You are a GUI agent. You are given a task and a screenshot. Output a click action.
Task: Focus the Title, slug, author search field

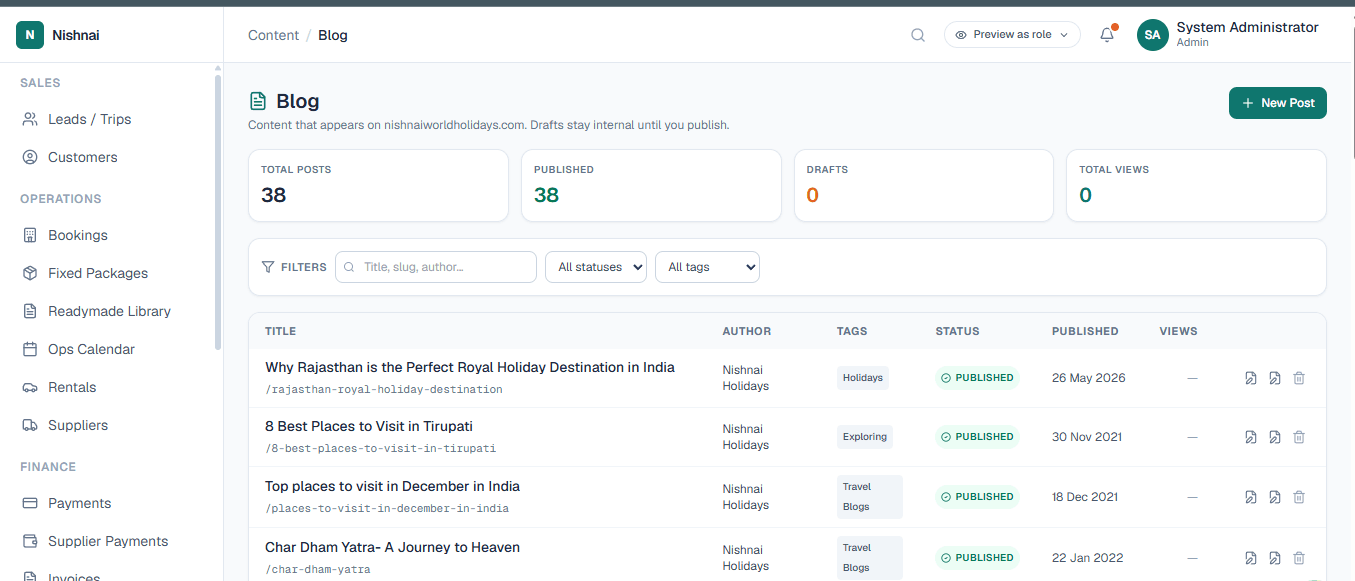[x=436, y=267]
